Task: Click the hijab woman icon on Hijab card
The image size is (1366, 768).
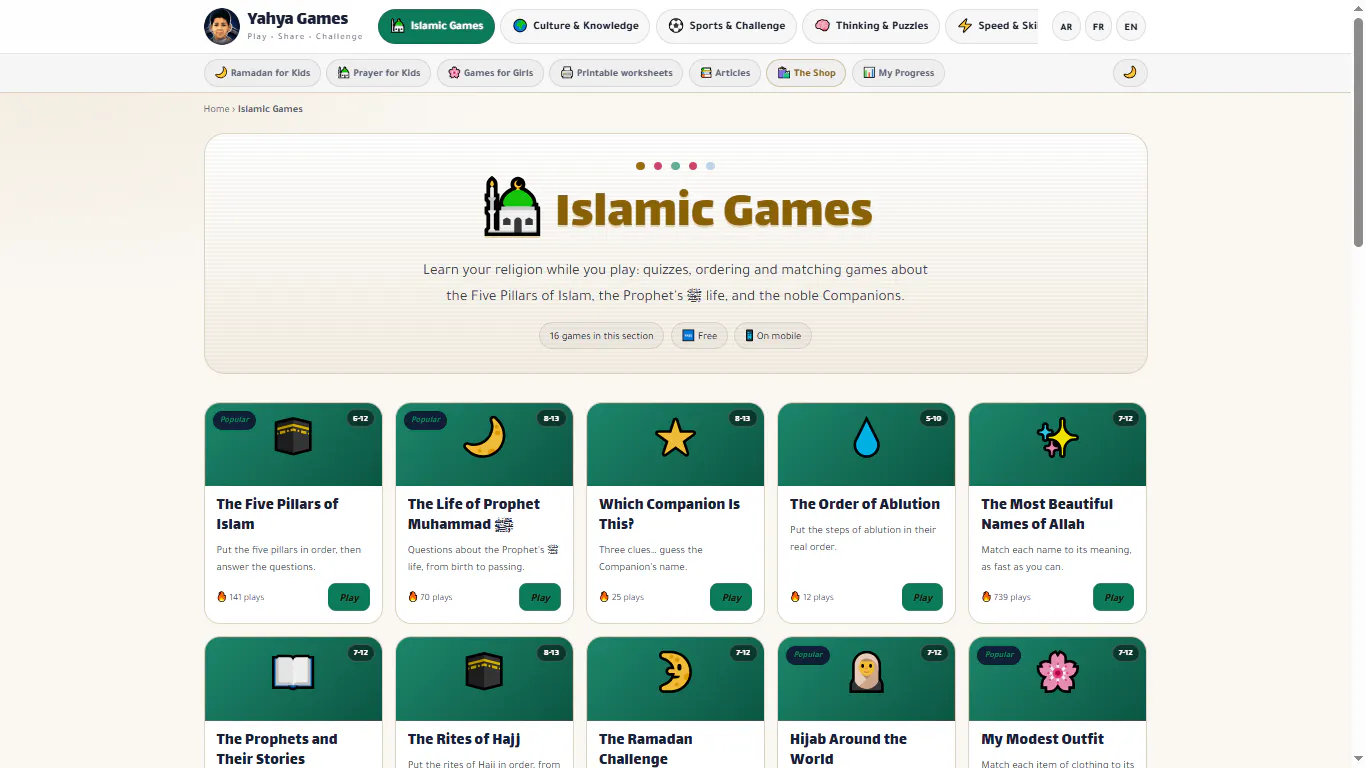Action: [x=866, y=672]
